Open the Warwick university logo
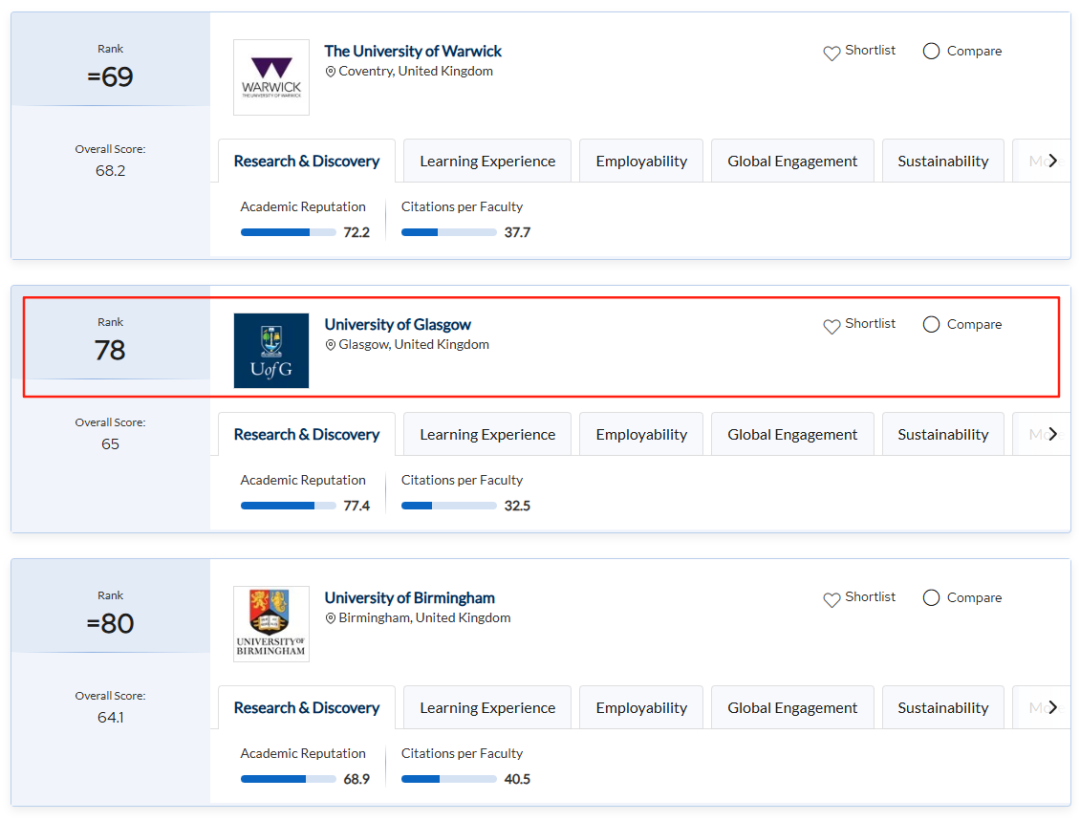This screenshot has width=1080, height=821. pyautogui.click(x=271, y=77)
